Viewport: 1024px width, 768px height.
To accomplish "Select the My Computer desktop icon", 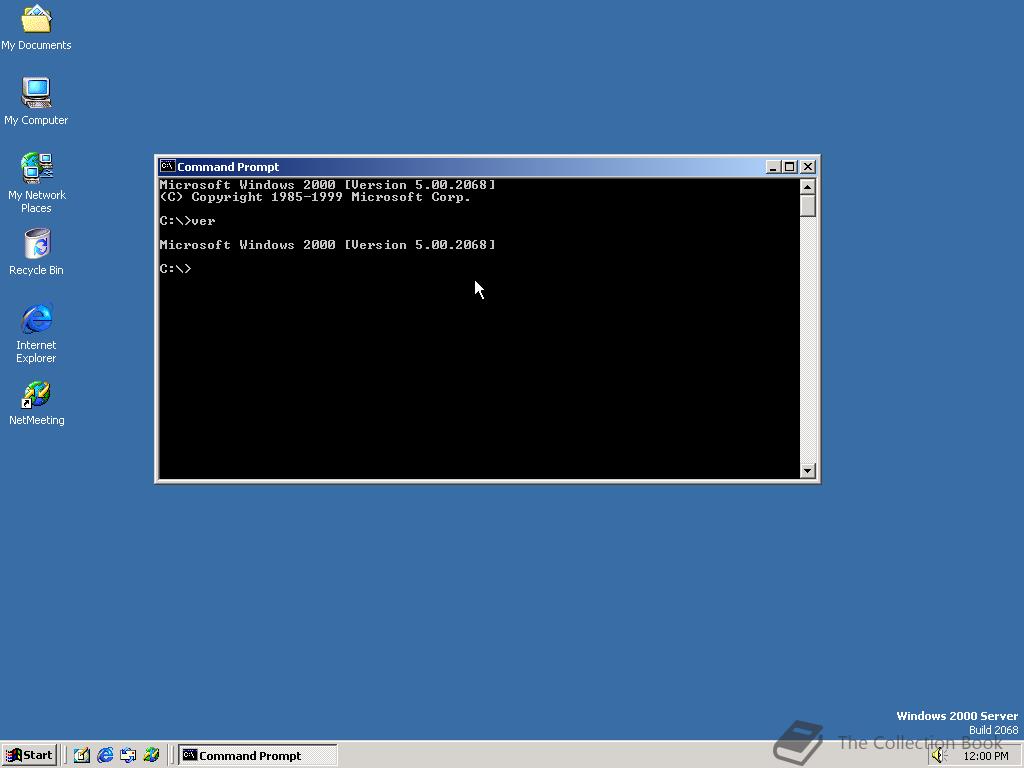I will [x=36, y=101].
